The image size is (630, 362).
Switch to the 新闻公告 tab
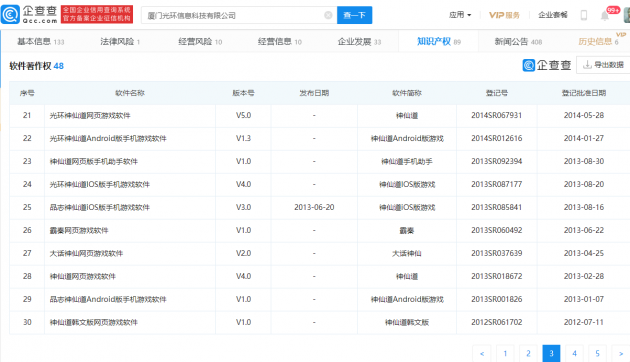click(518, 41)
